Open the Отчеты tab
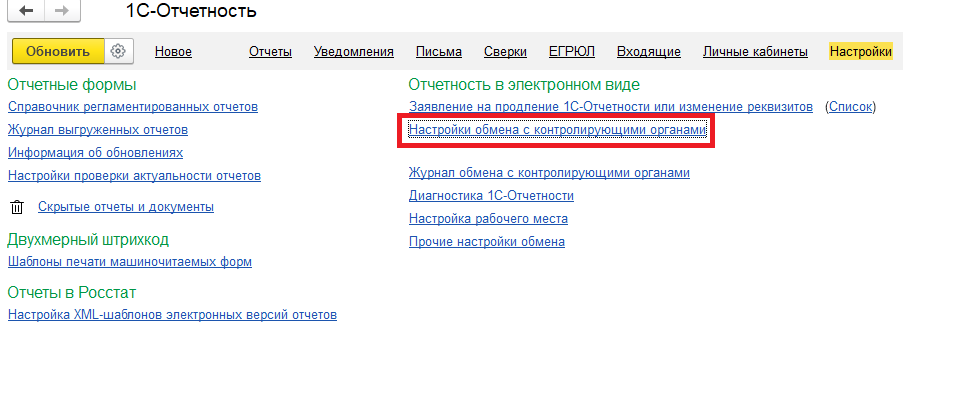Image resolution: width=967 pixels, height=416 pixels. click(270, 52)
